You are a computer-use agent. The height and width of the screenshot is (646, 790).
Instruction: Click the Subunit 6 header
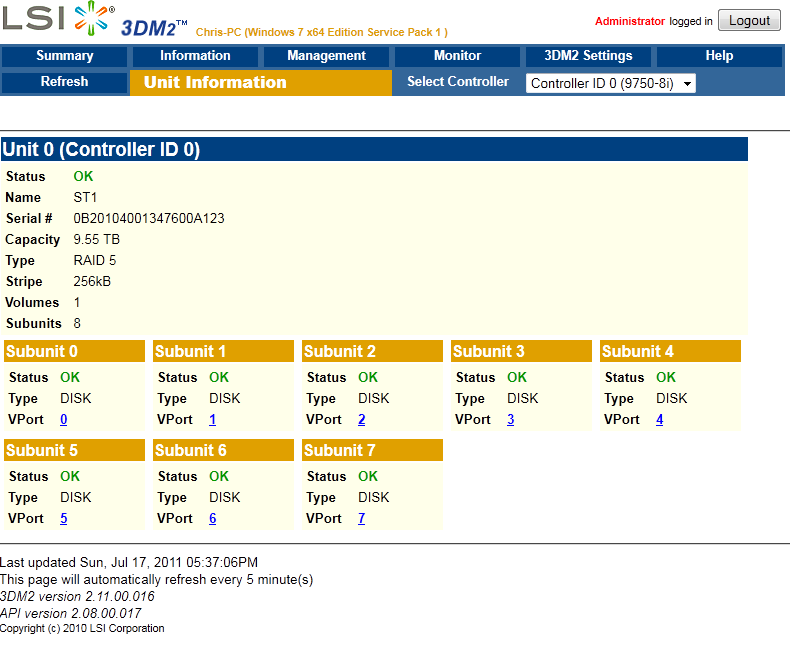(223, 450)
